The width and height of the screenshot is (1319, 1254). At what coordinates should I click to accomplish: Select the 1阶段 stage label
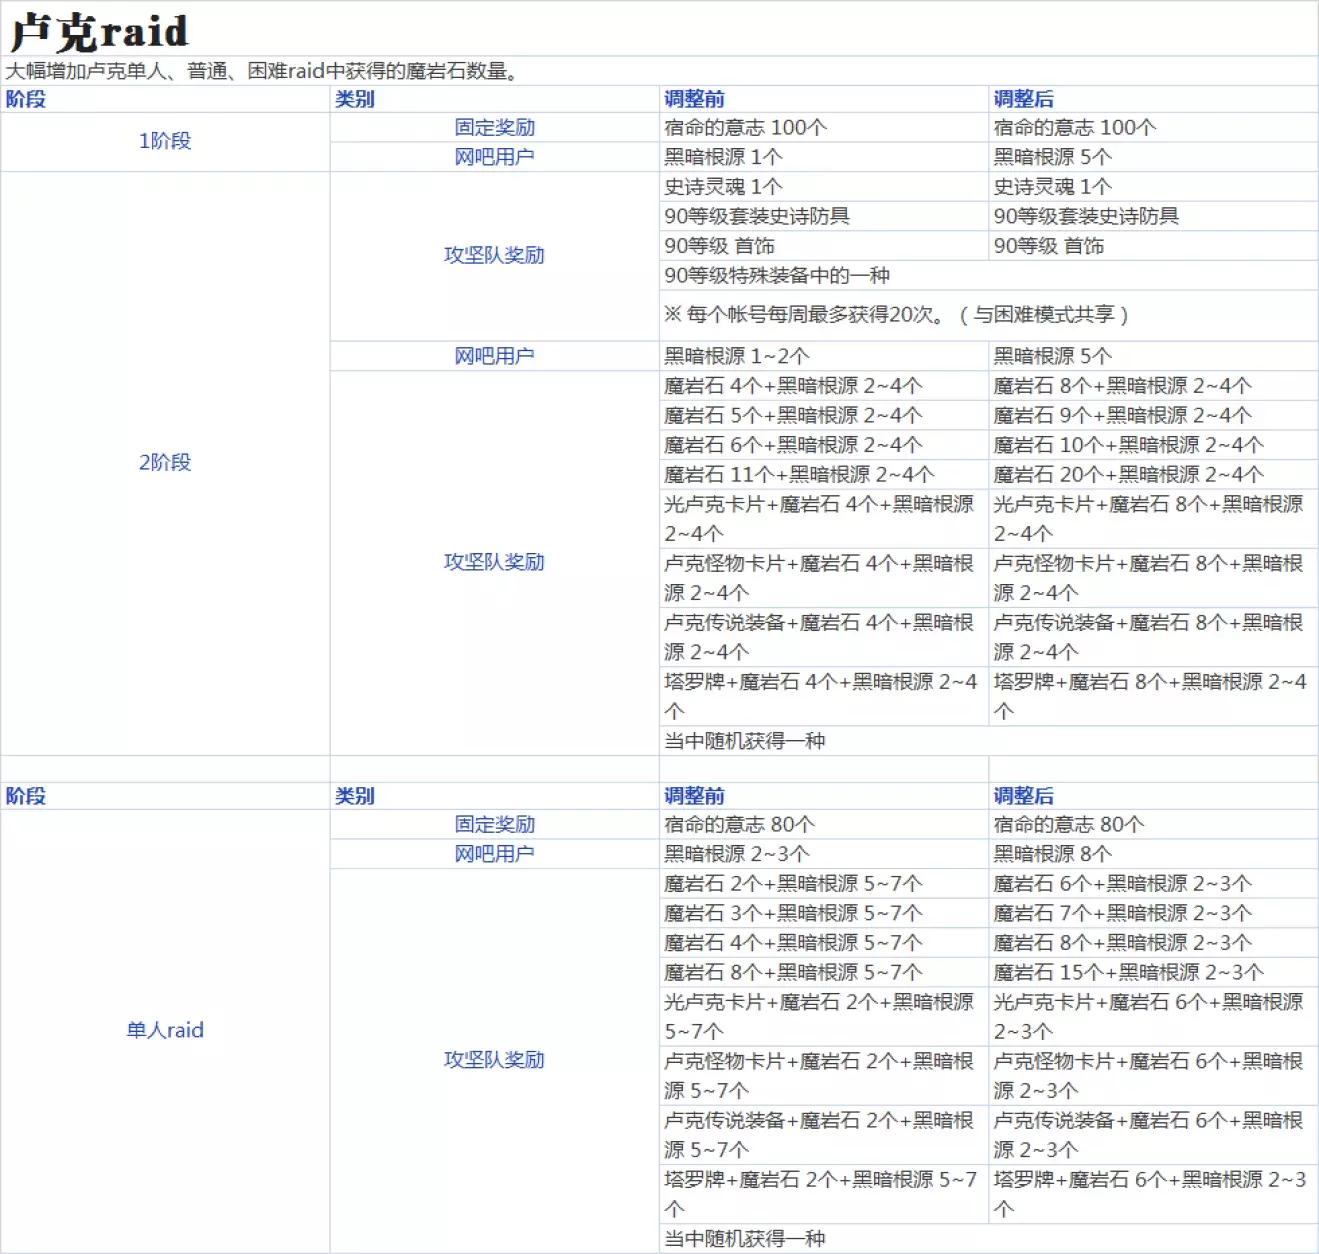(166, 141)
